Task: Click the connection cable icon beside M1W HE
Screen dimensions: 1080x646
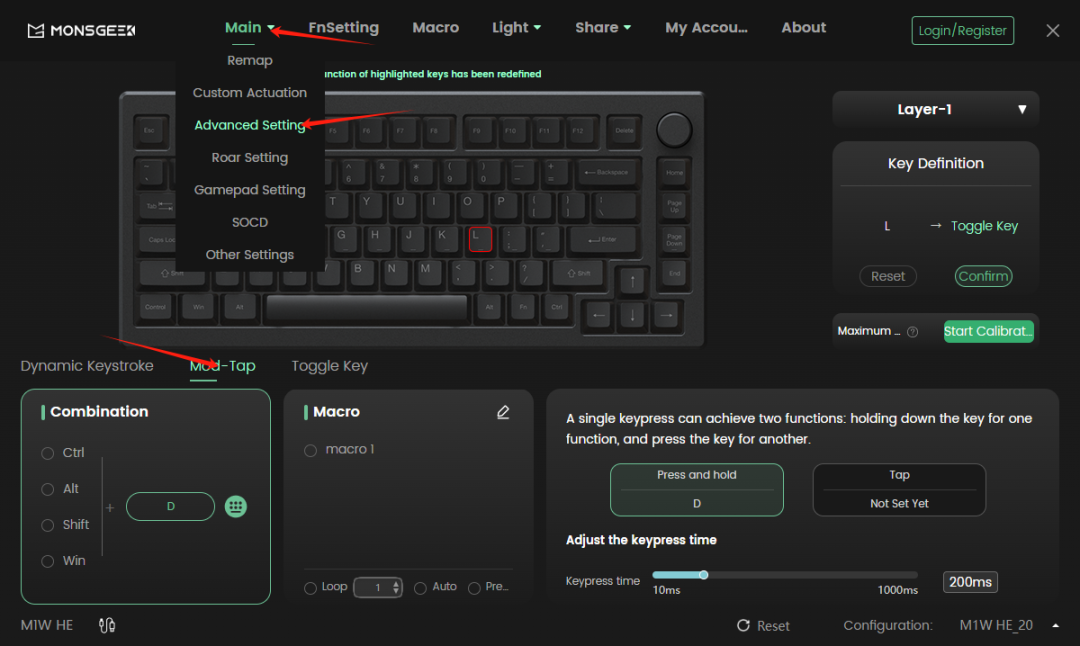Action: point(107,624)
